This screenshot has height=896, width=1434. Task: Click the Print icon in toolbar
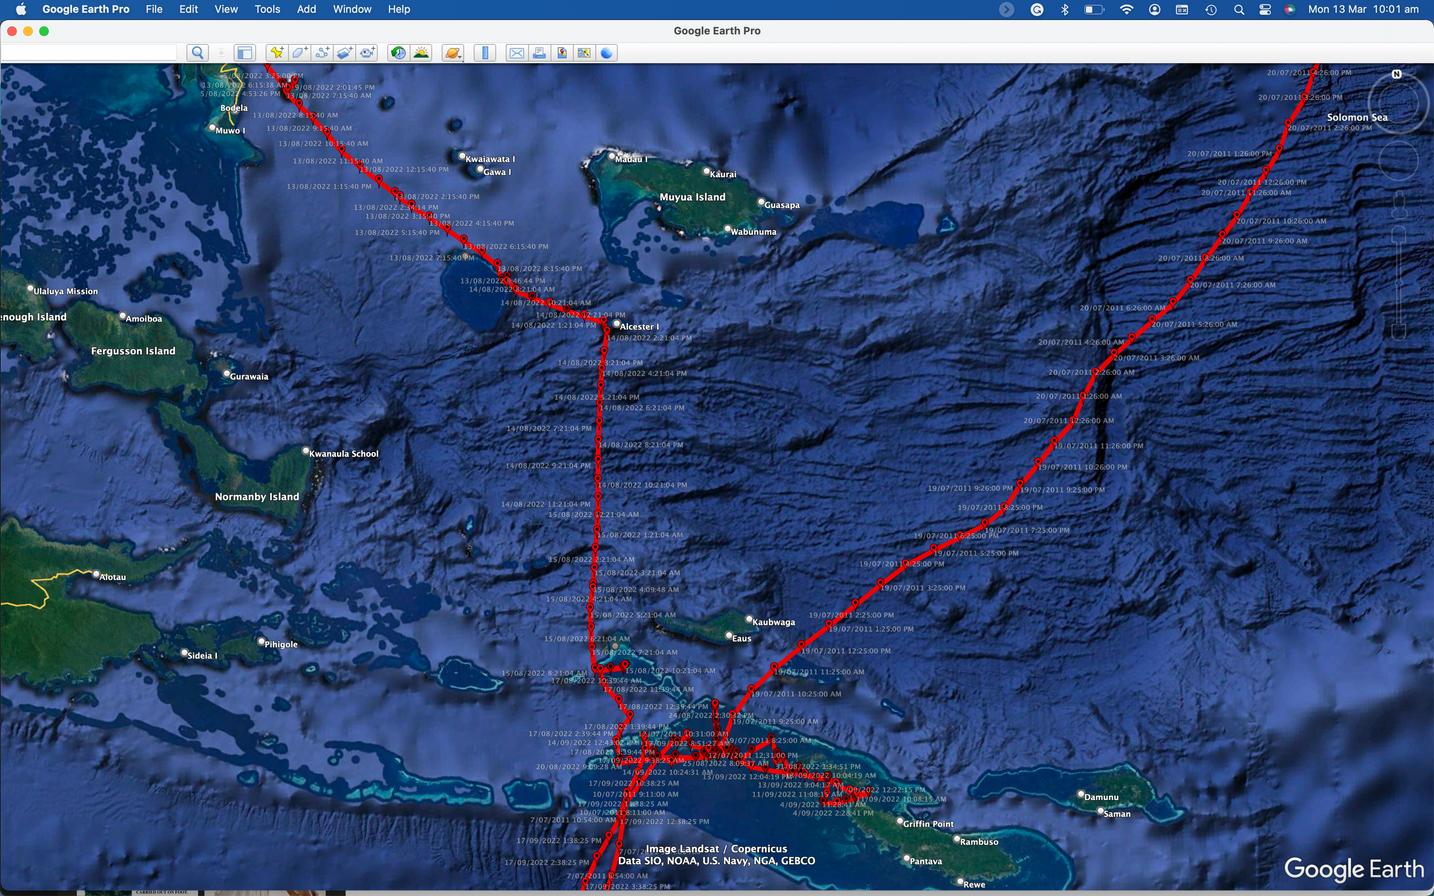[539, 53]
